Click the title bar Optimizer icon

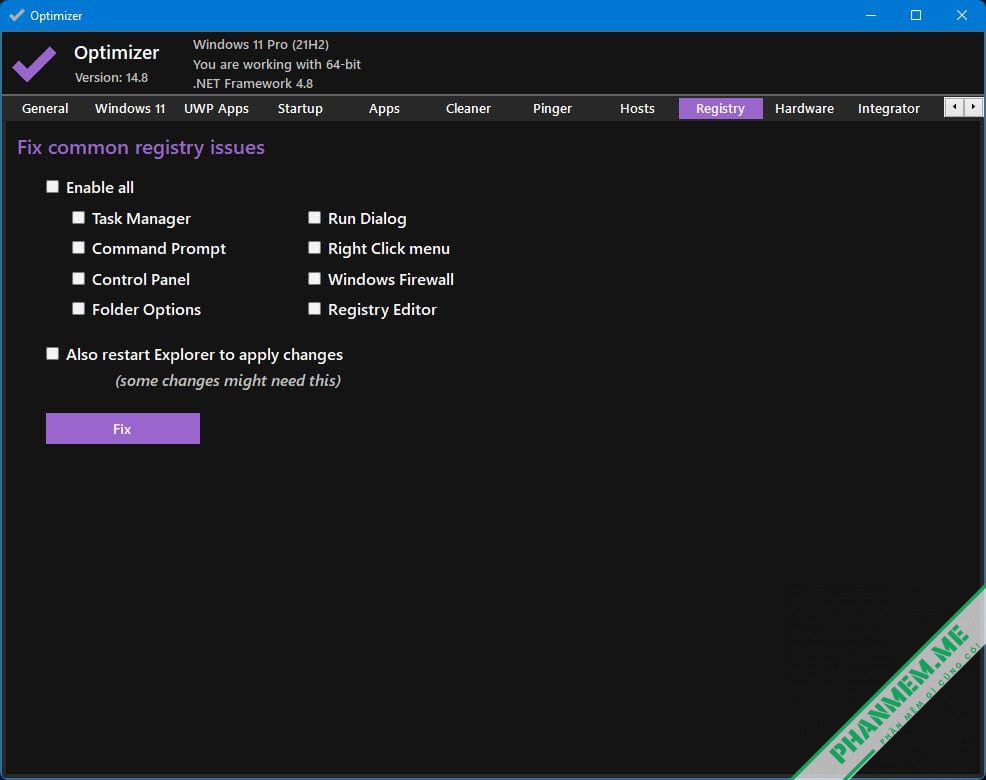(17, 15)
